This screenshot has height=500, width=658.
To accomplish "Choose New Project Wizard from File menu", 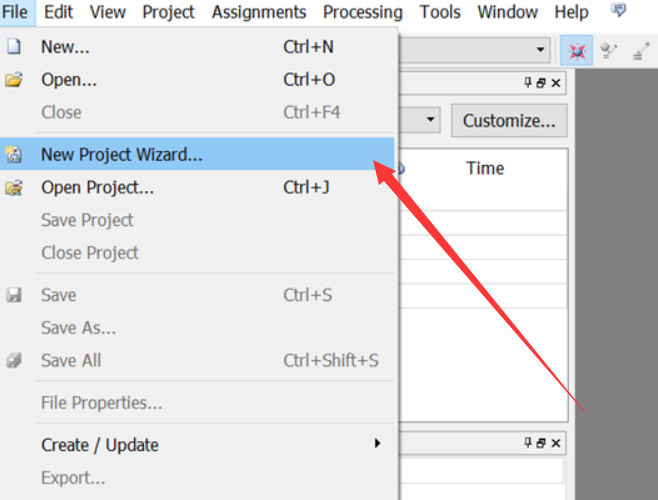I will [x=121, y=155].
